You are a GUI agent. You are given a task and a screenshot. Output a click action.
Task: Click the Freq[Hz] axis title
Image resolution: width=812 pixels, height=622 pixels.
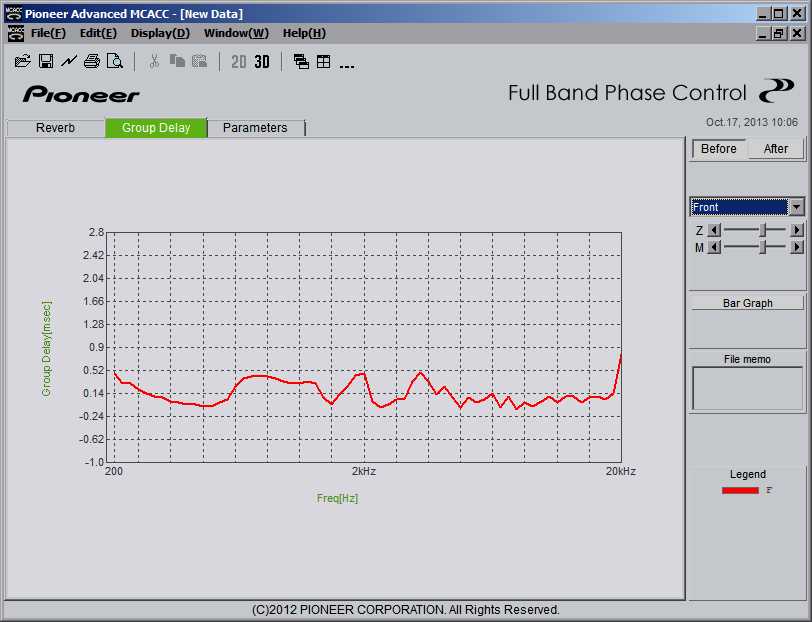point(337,498)
